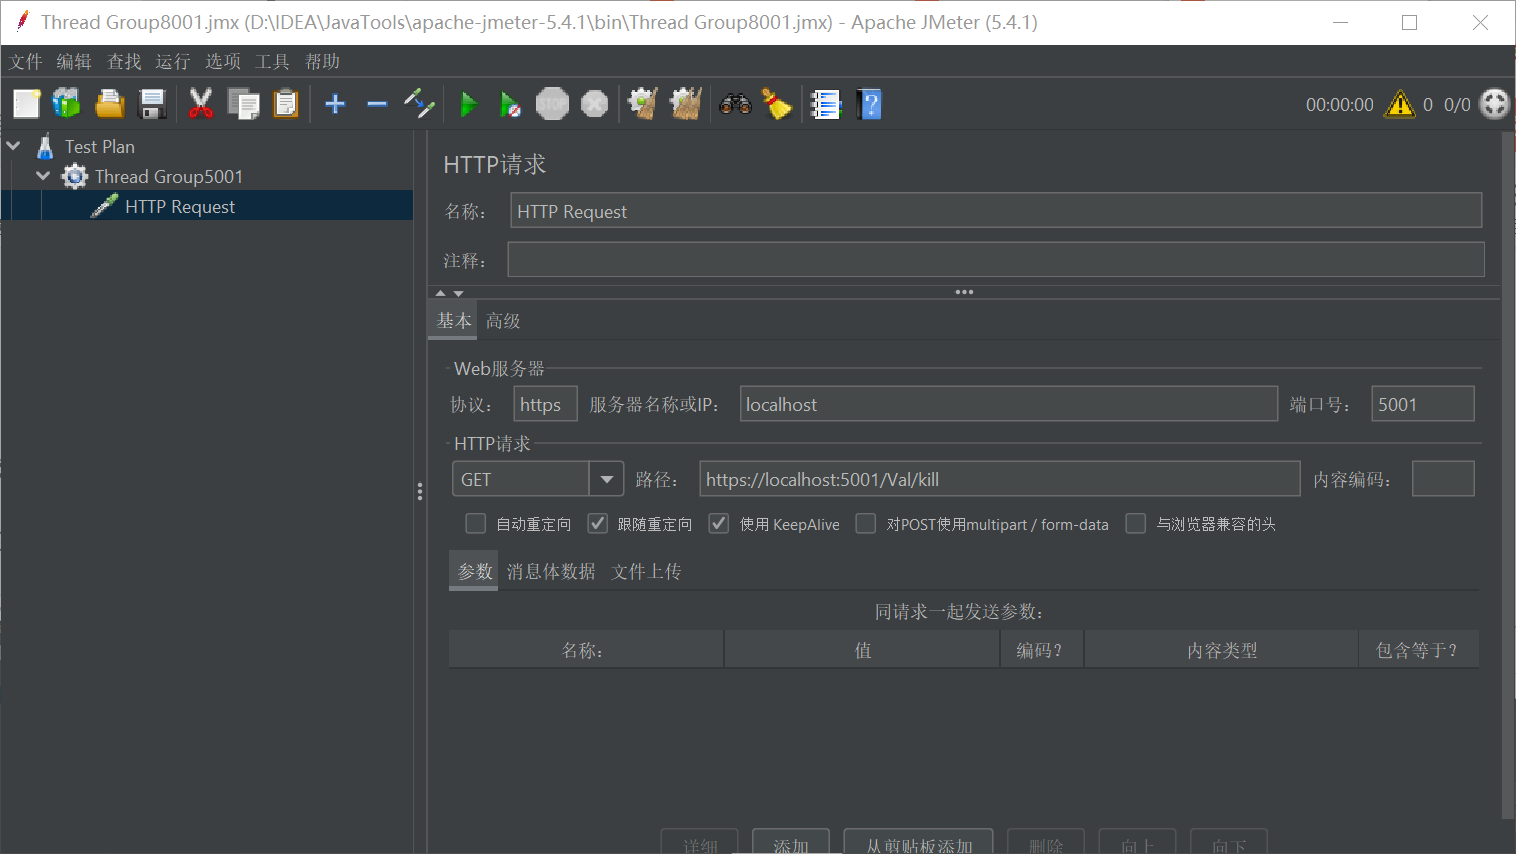1516x854 pixels.
Task: Click the elapsed time 00:00:00
Action: (x=1339, y=105)
